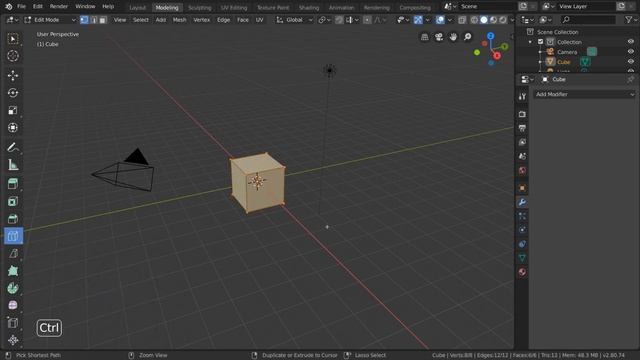
Task: Select the Shrink/Fatten tool
Action: pyautogui.click(x=13, y=340)
